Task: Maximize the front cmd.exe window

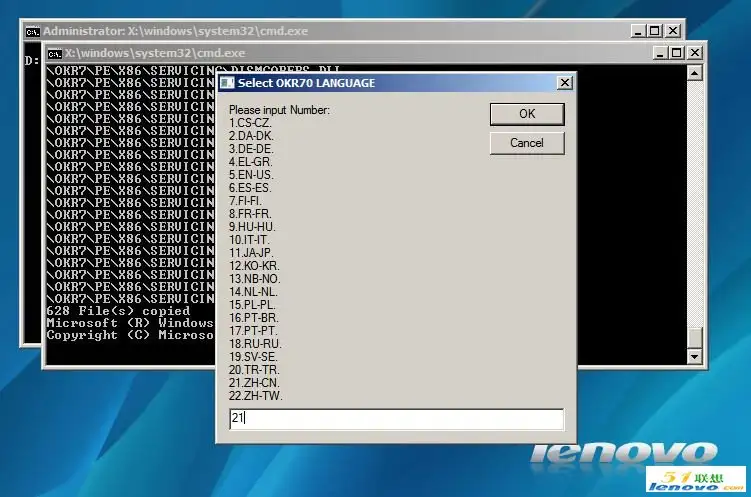Action: click(x=677, y=52)
